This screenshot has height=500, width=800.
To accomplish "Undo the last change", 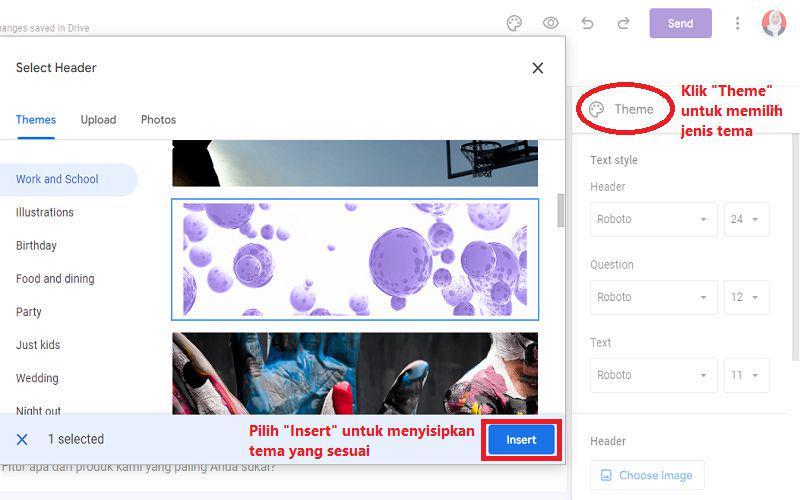I will pos(587,23).
